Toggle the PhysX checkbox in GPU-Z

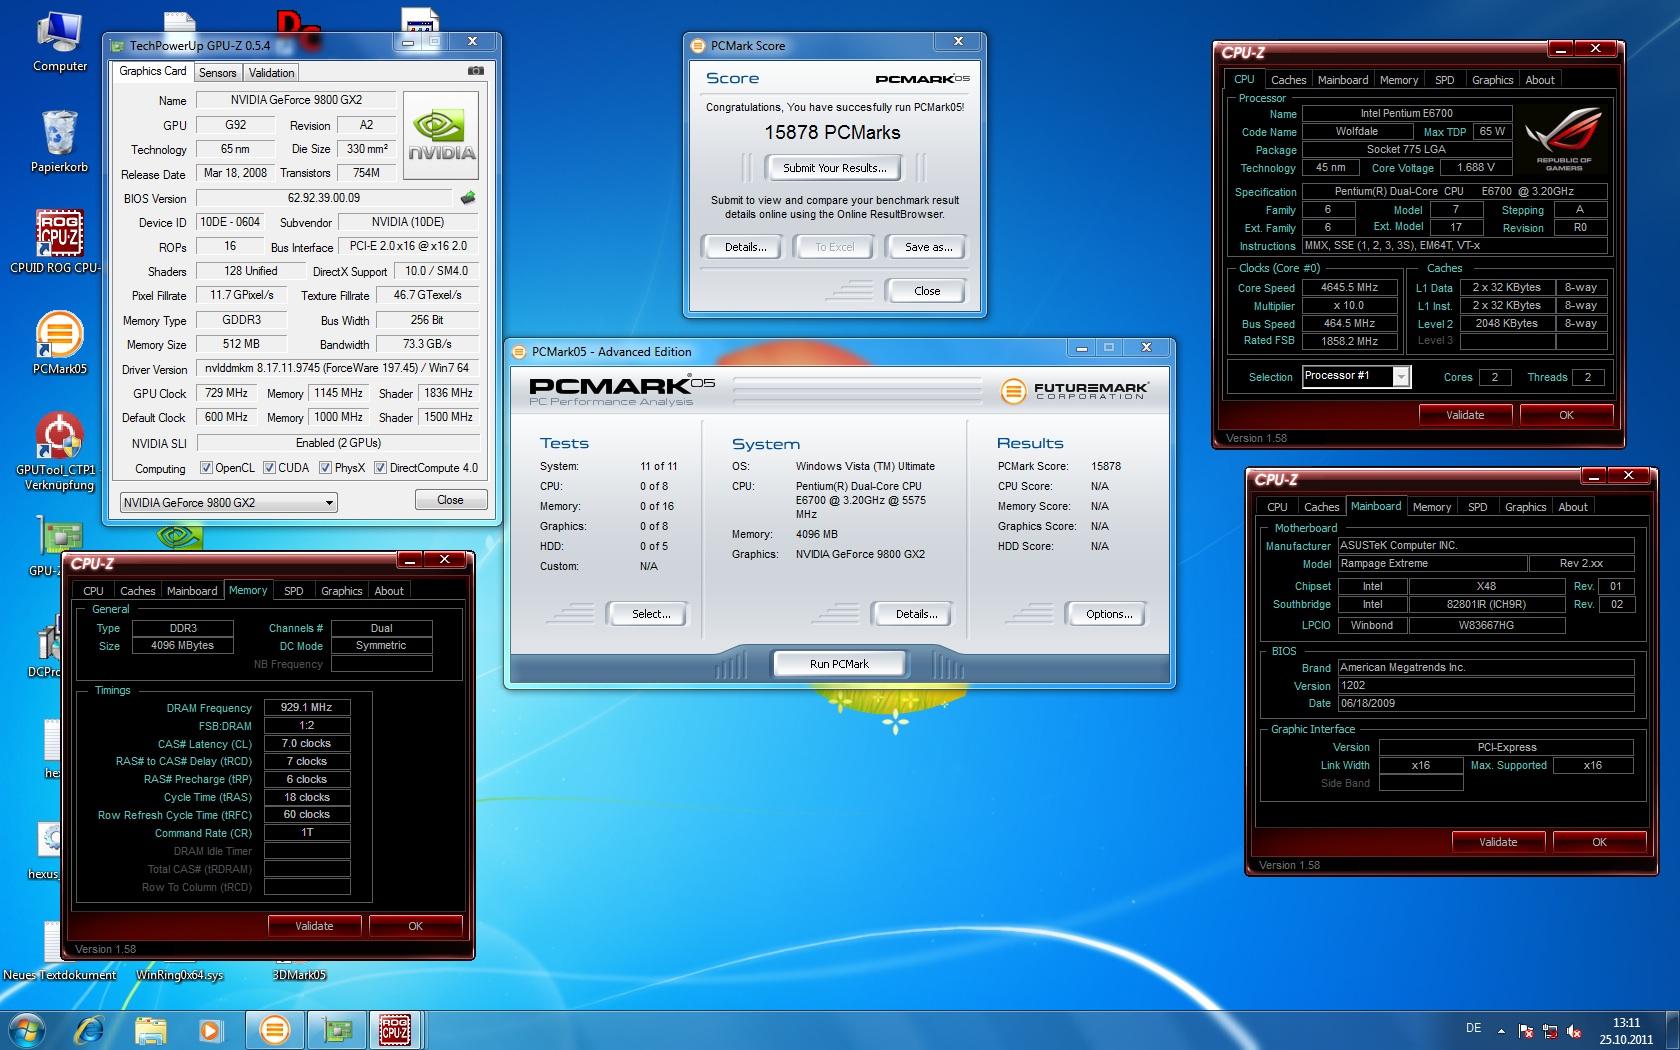pyautogui.click(x=325, y=468)
